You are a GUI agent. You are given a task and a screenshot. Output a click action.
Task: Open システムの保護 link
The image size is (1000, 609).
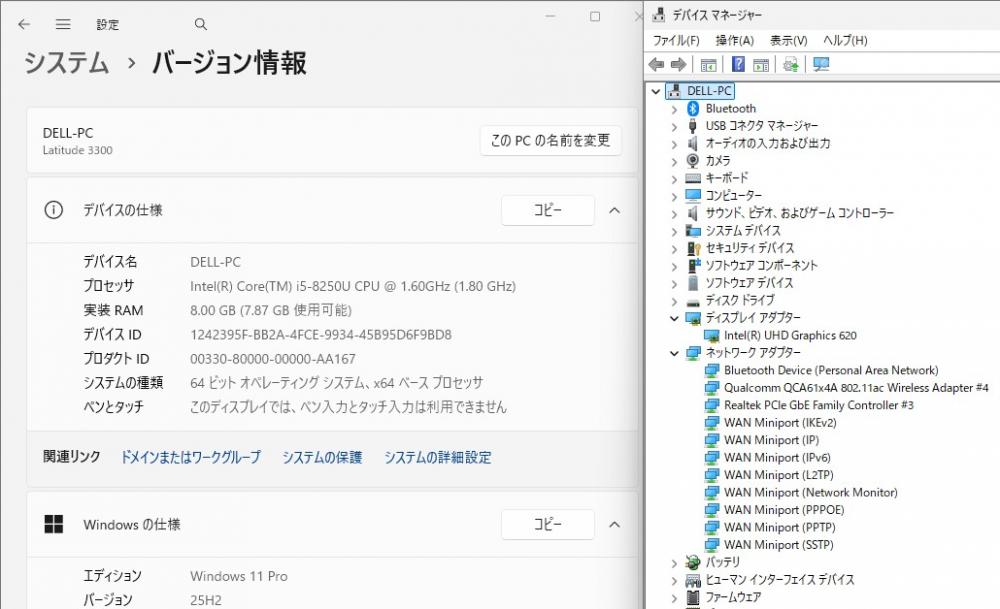point(322,457)
